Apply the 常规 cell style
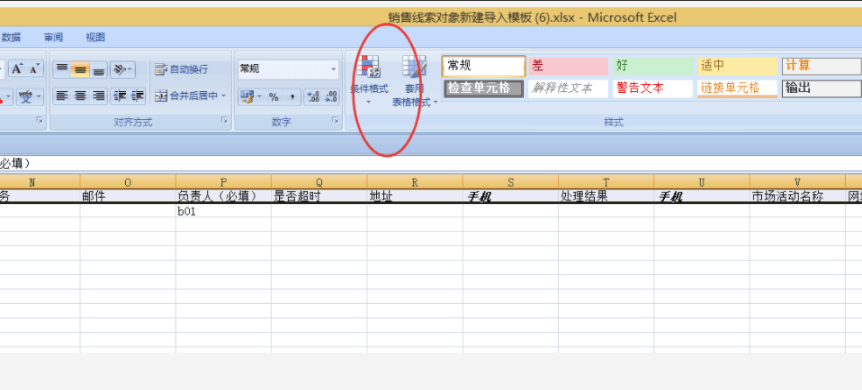This screenshot has height=390, width=862. 484,66
